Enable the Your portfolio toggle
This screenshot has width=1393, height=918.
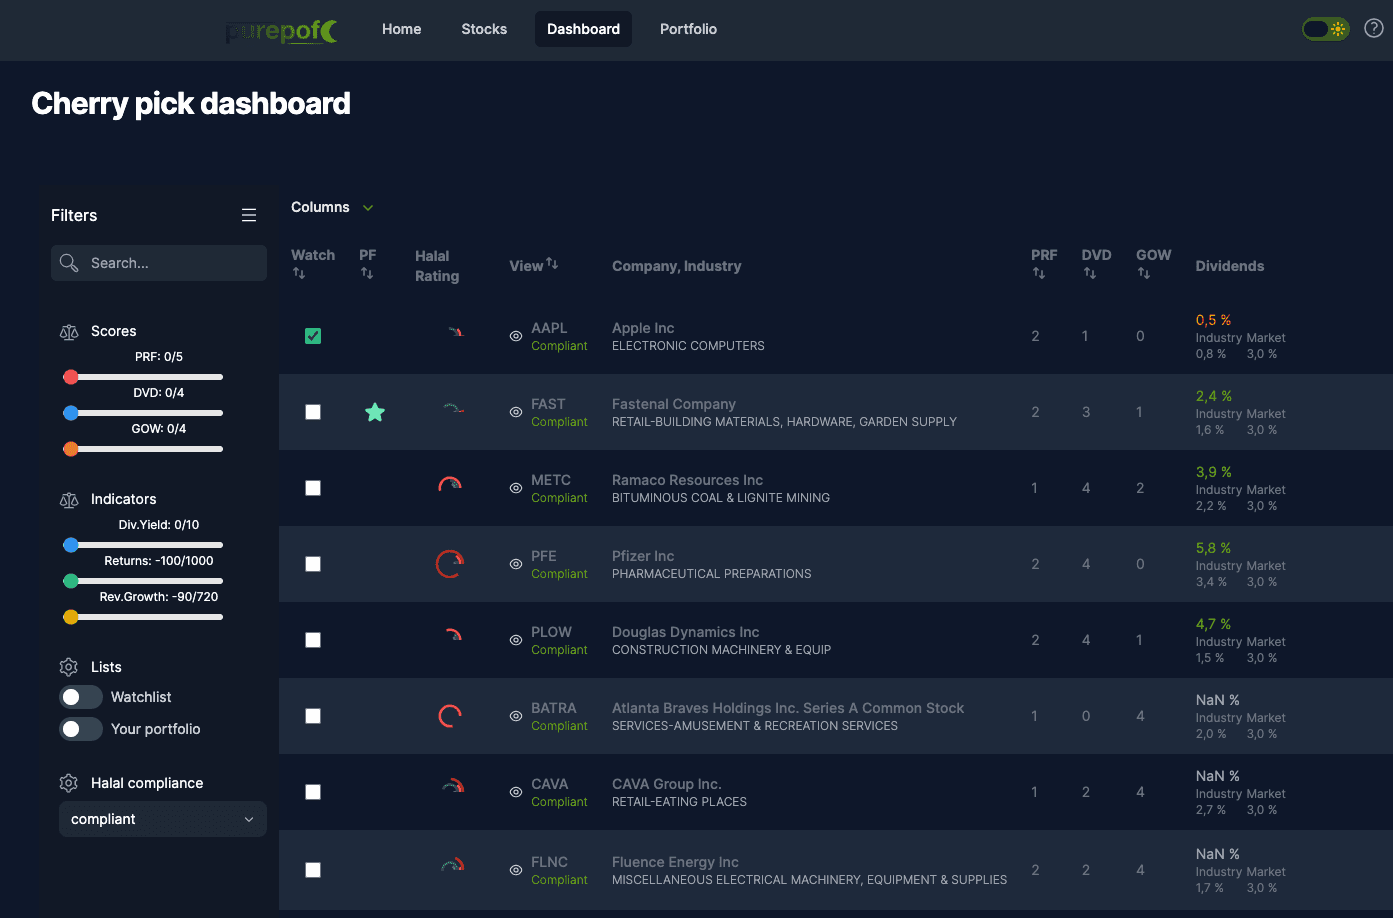click(81, 729)
